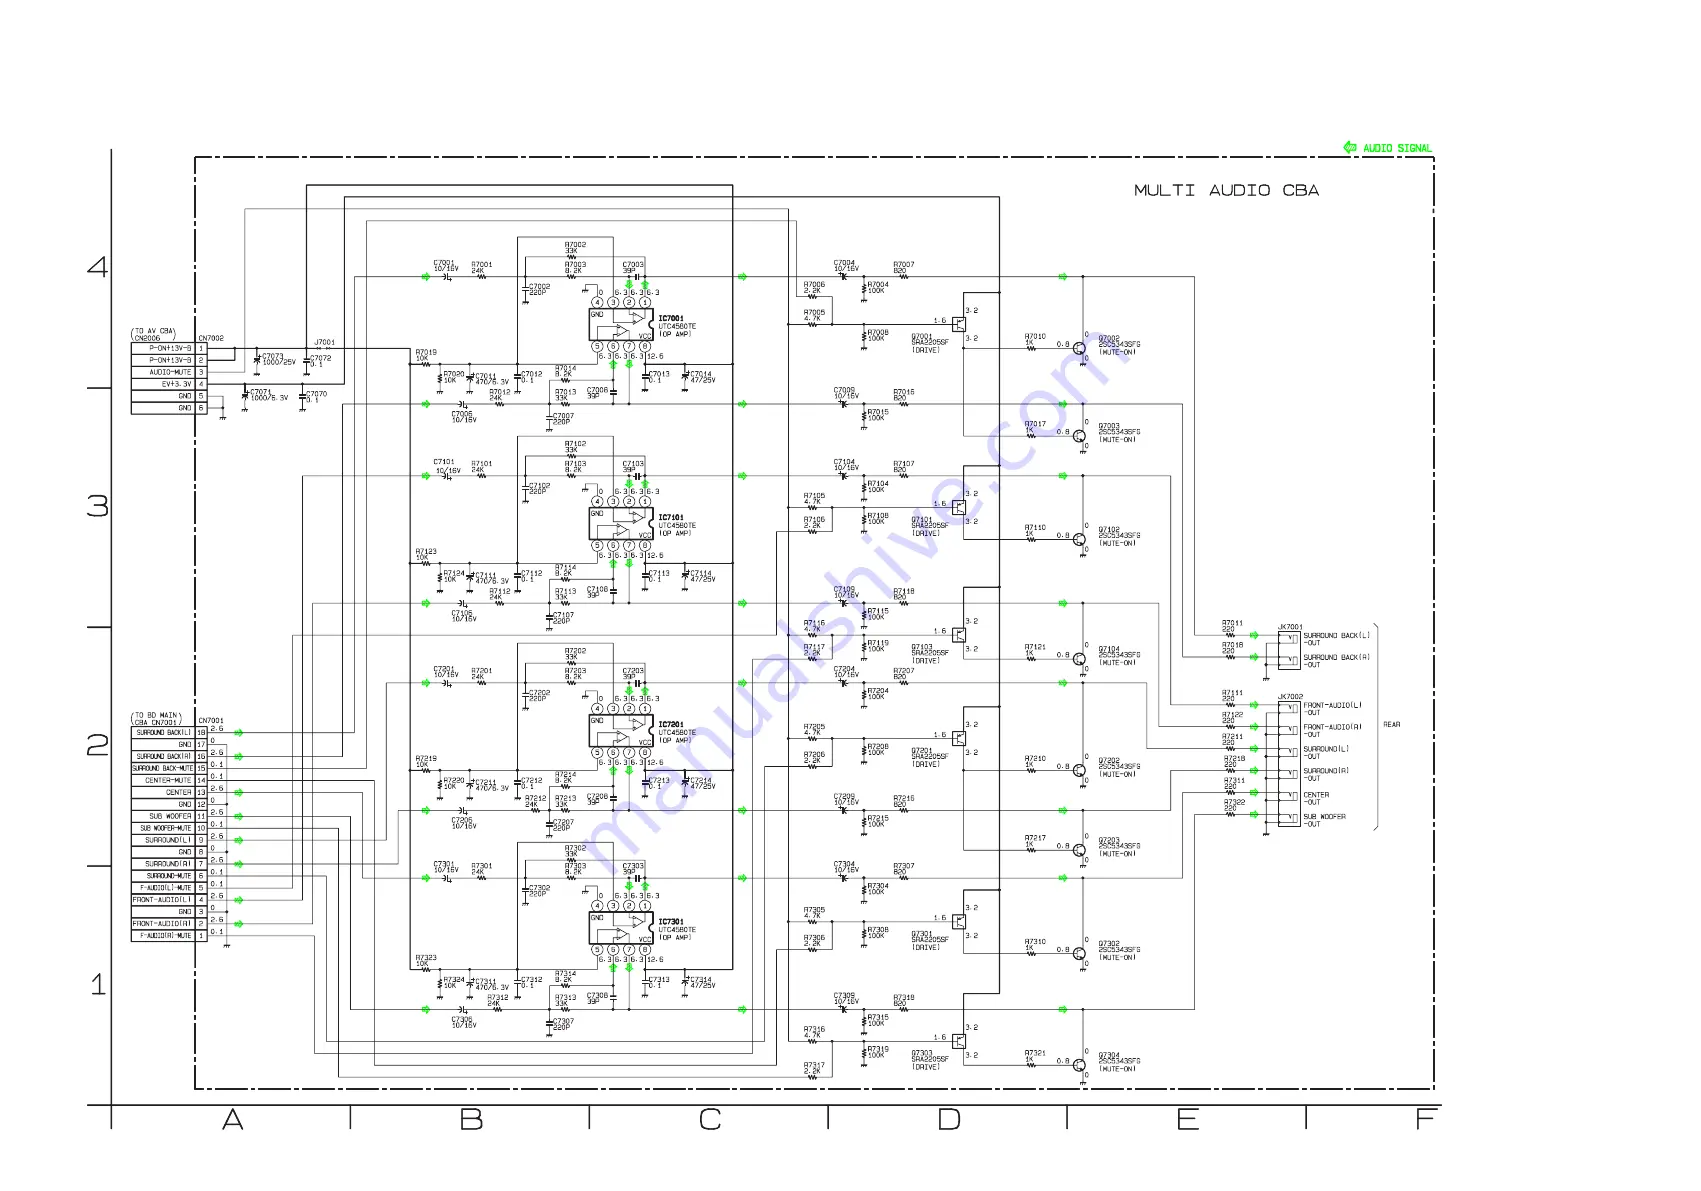Click the "MULTI AUDIO CBA" board title
This screenshot has width=1701, height=1191.
(1226, 190)
